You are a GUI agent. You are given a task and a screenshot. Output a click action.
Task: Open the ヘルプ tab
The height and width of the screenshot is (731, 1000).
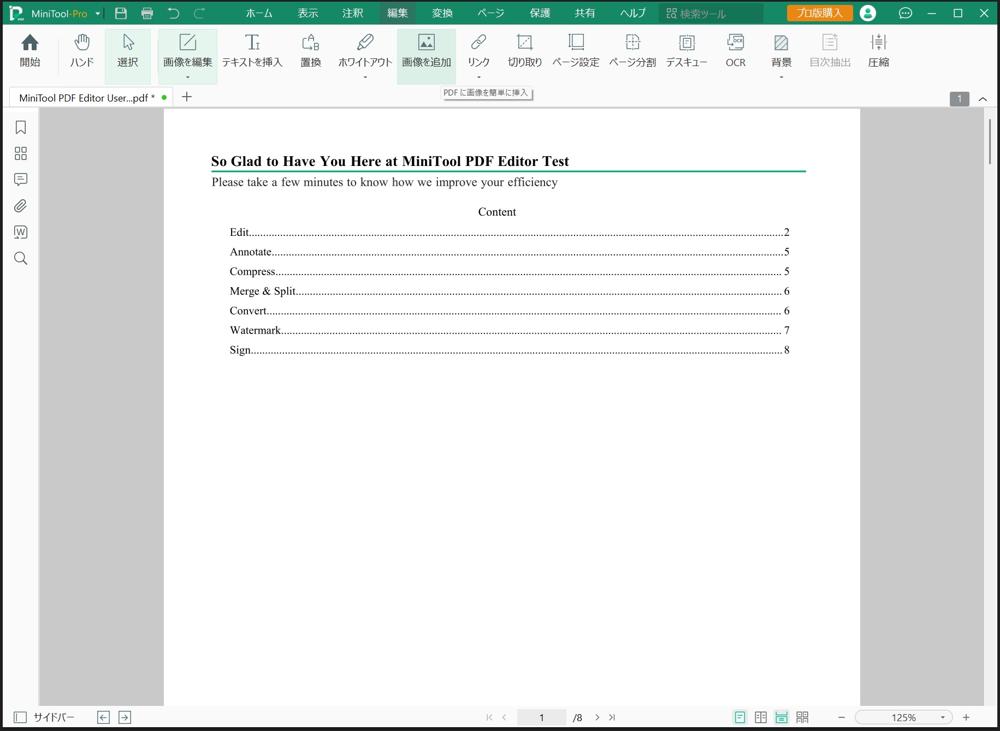633,13
